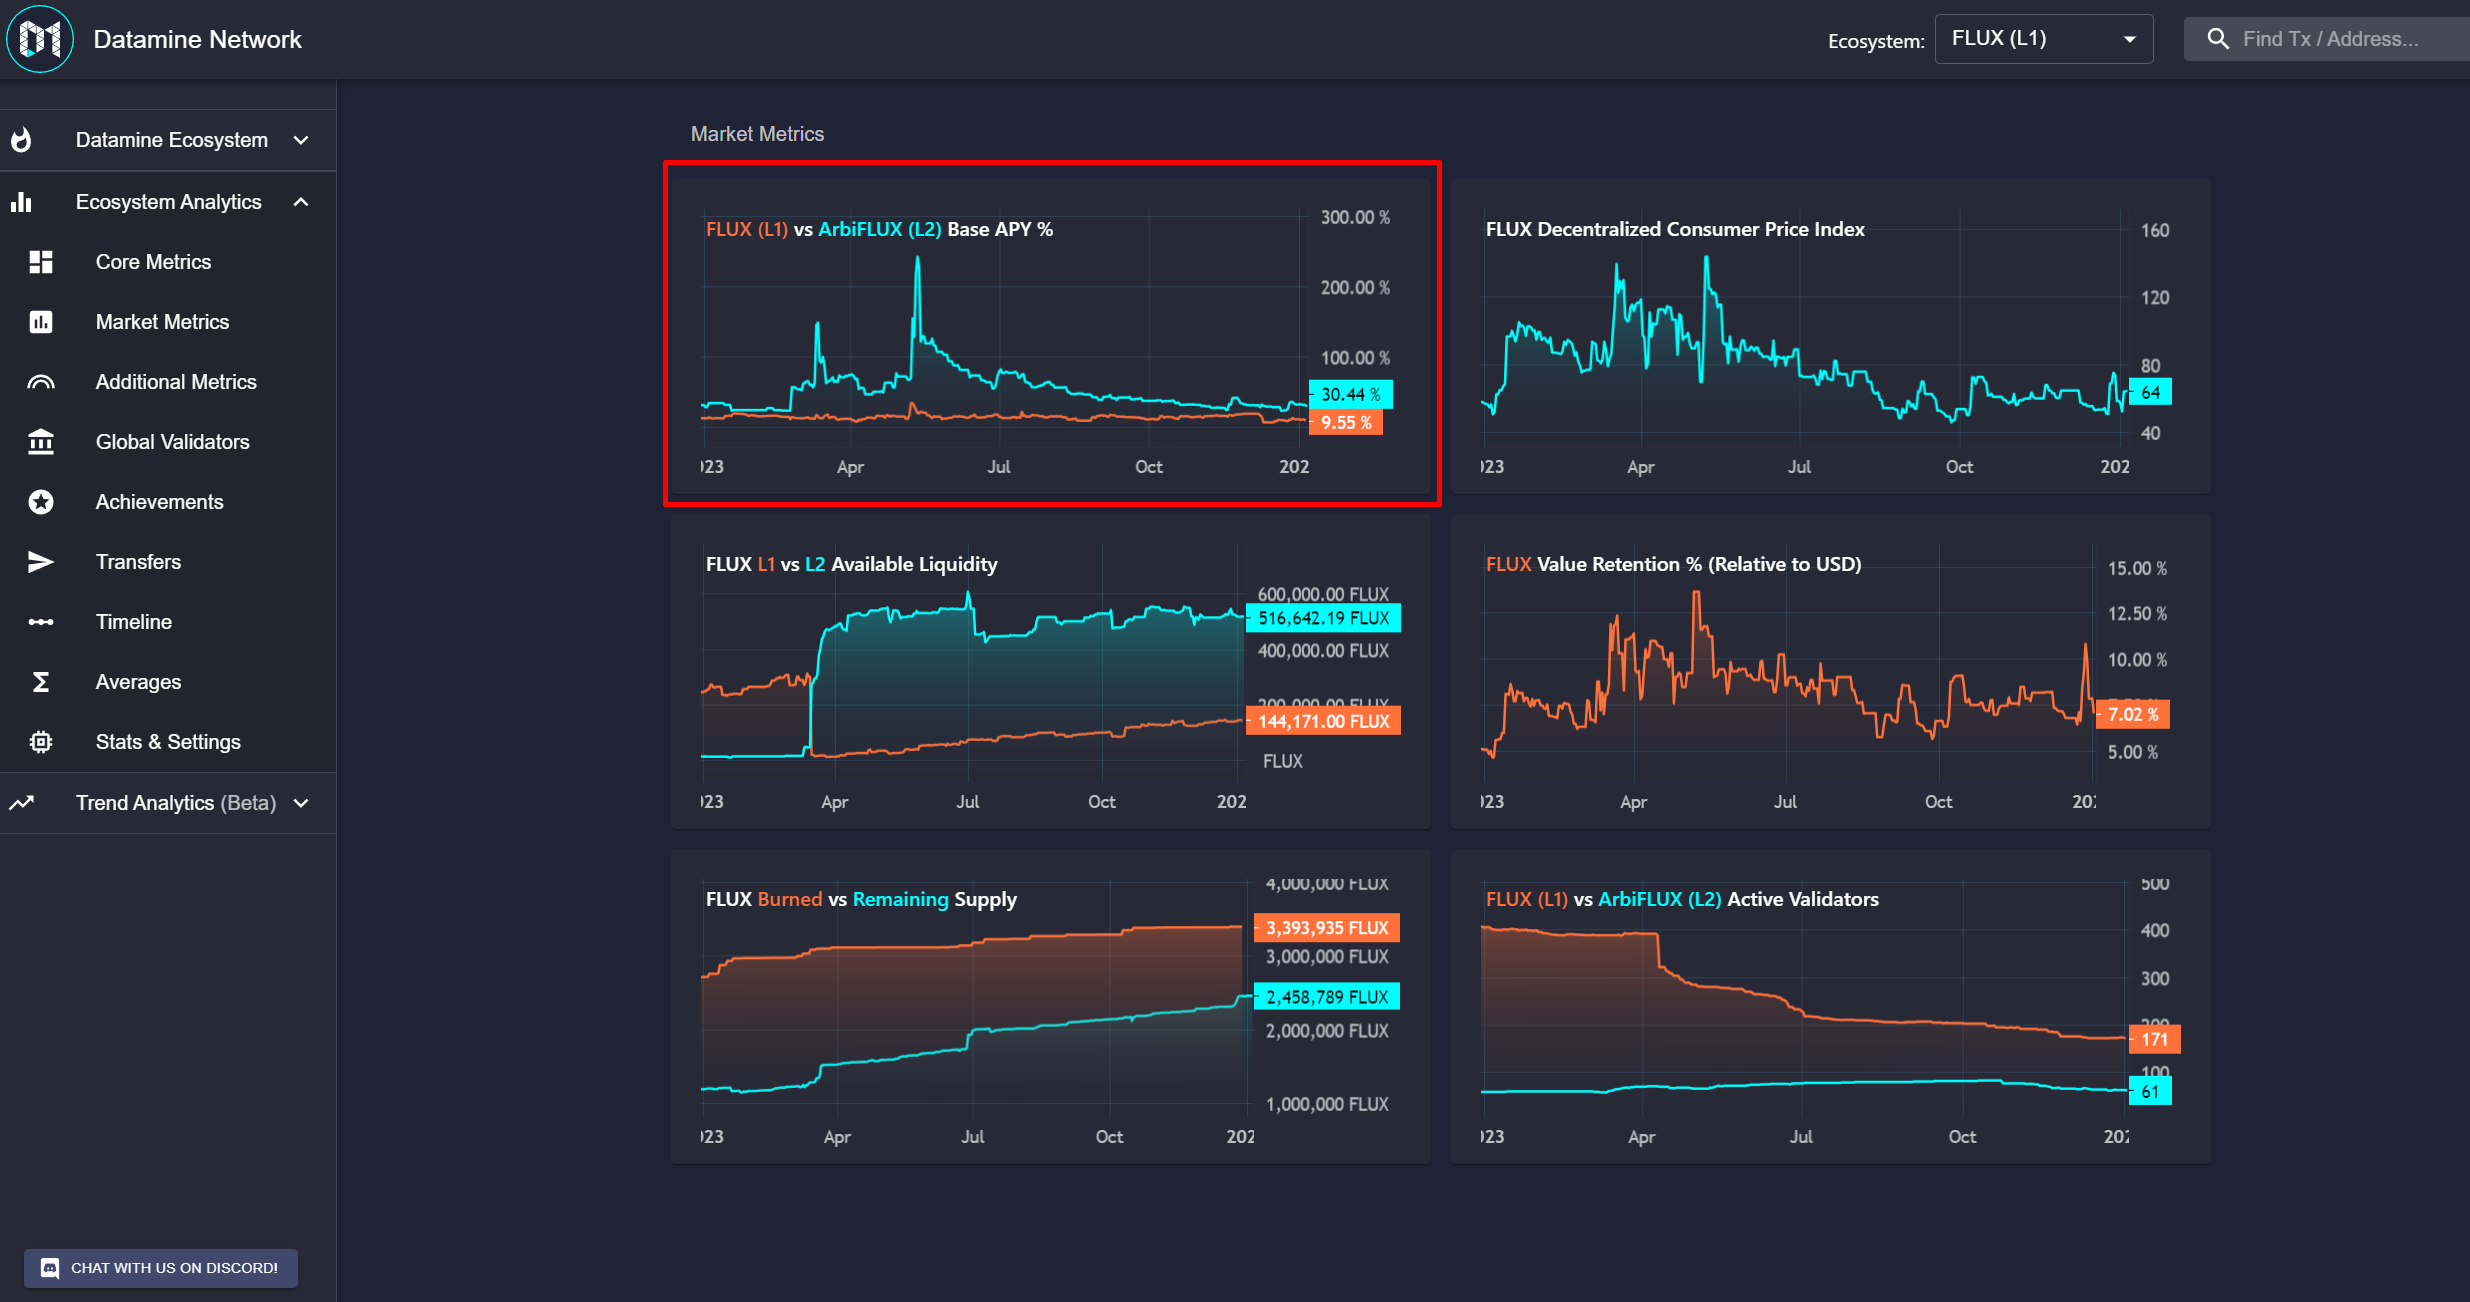Open the Transfers section
This screenshot has height=1302, width=2470.
pyautogui.click(x=168, y=562)
